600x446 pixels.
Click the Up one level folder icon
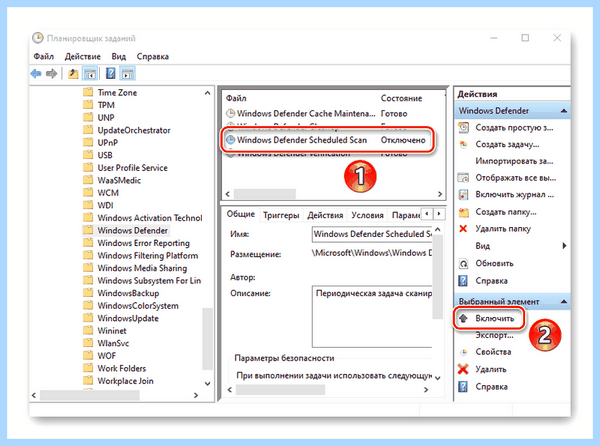73,73
